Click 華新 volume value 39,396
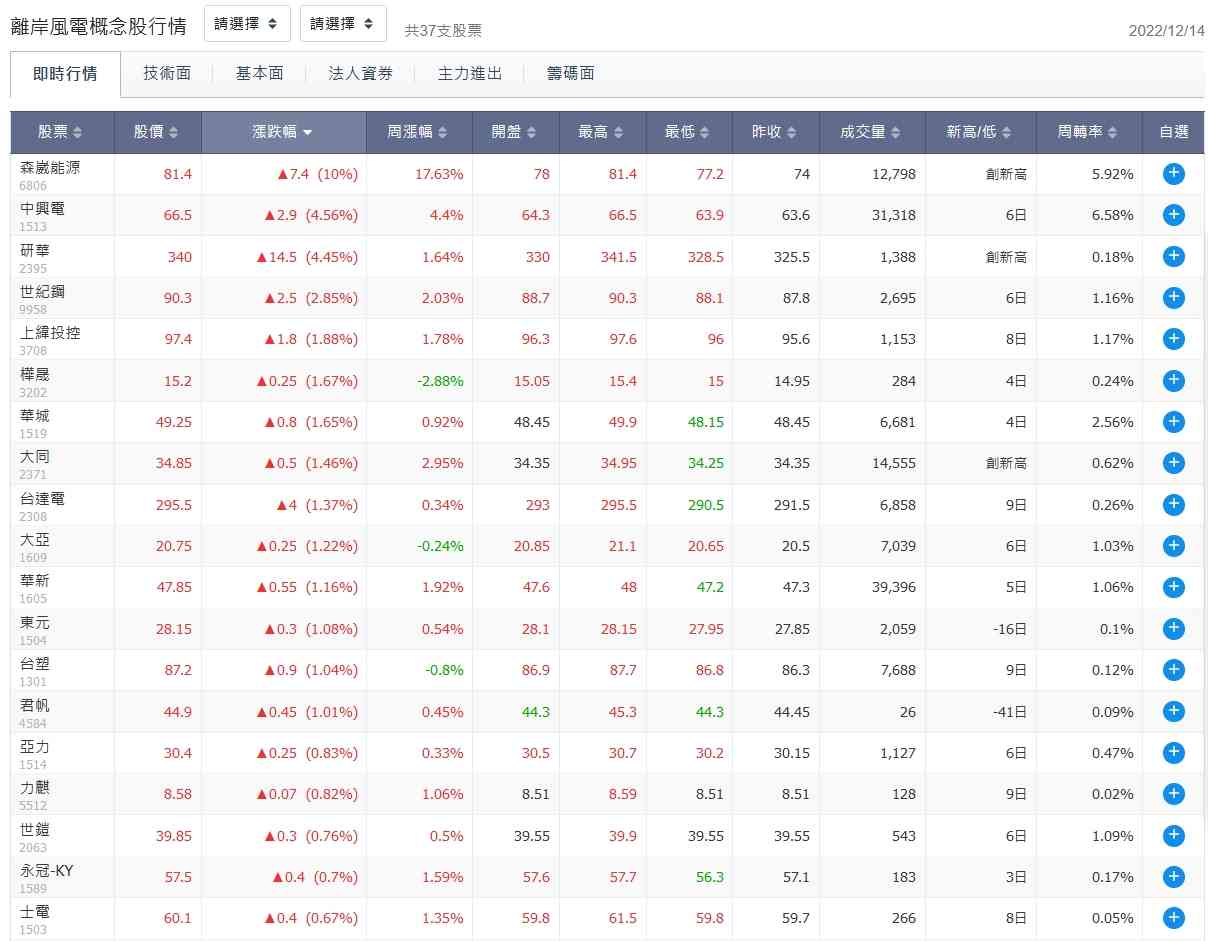1208x941 pixels. coord(894,587)
